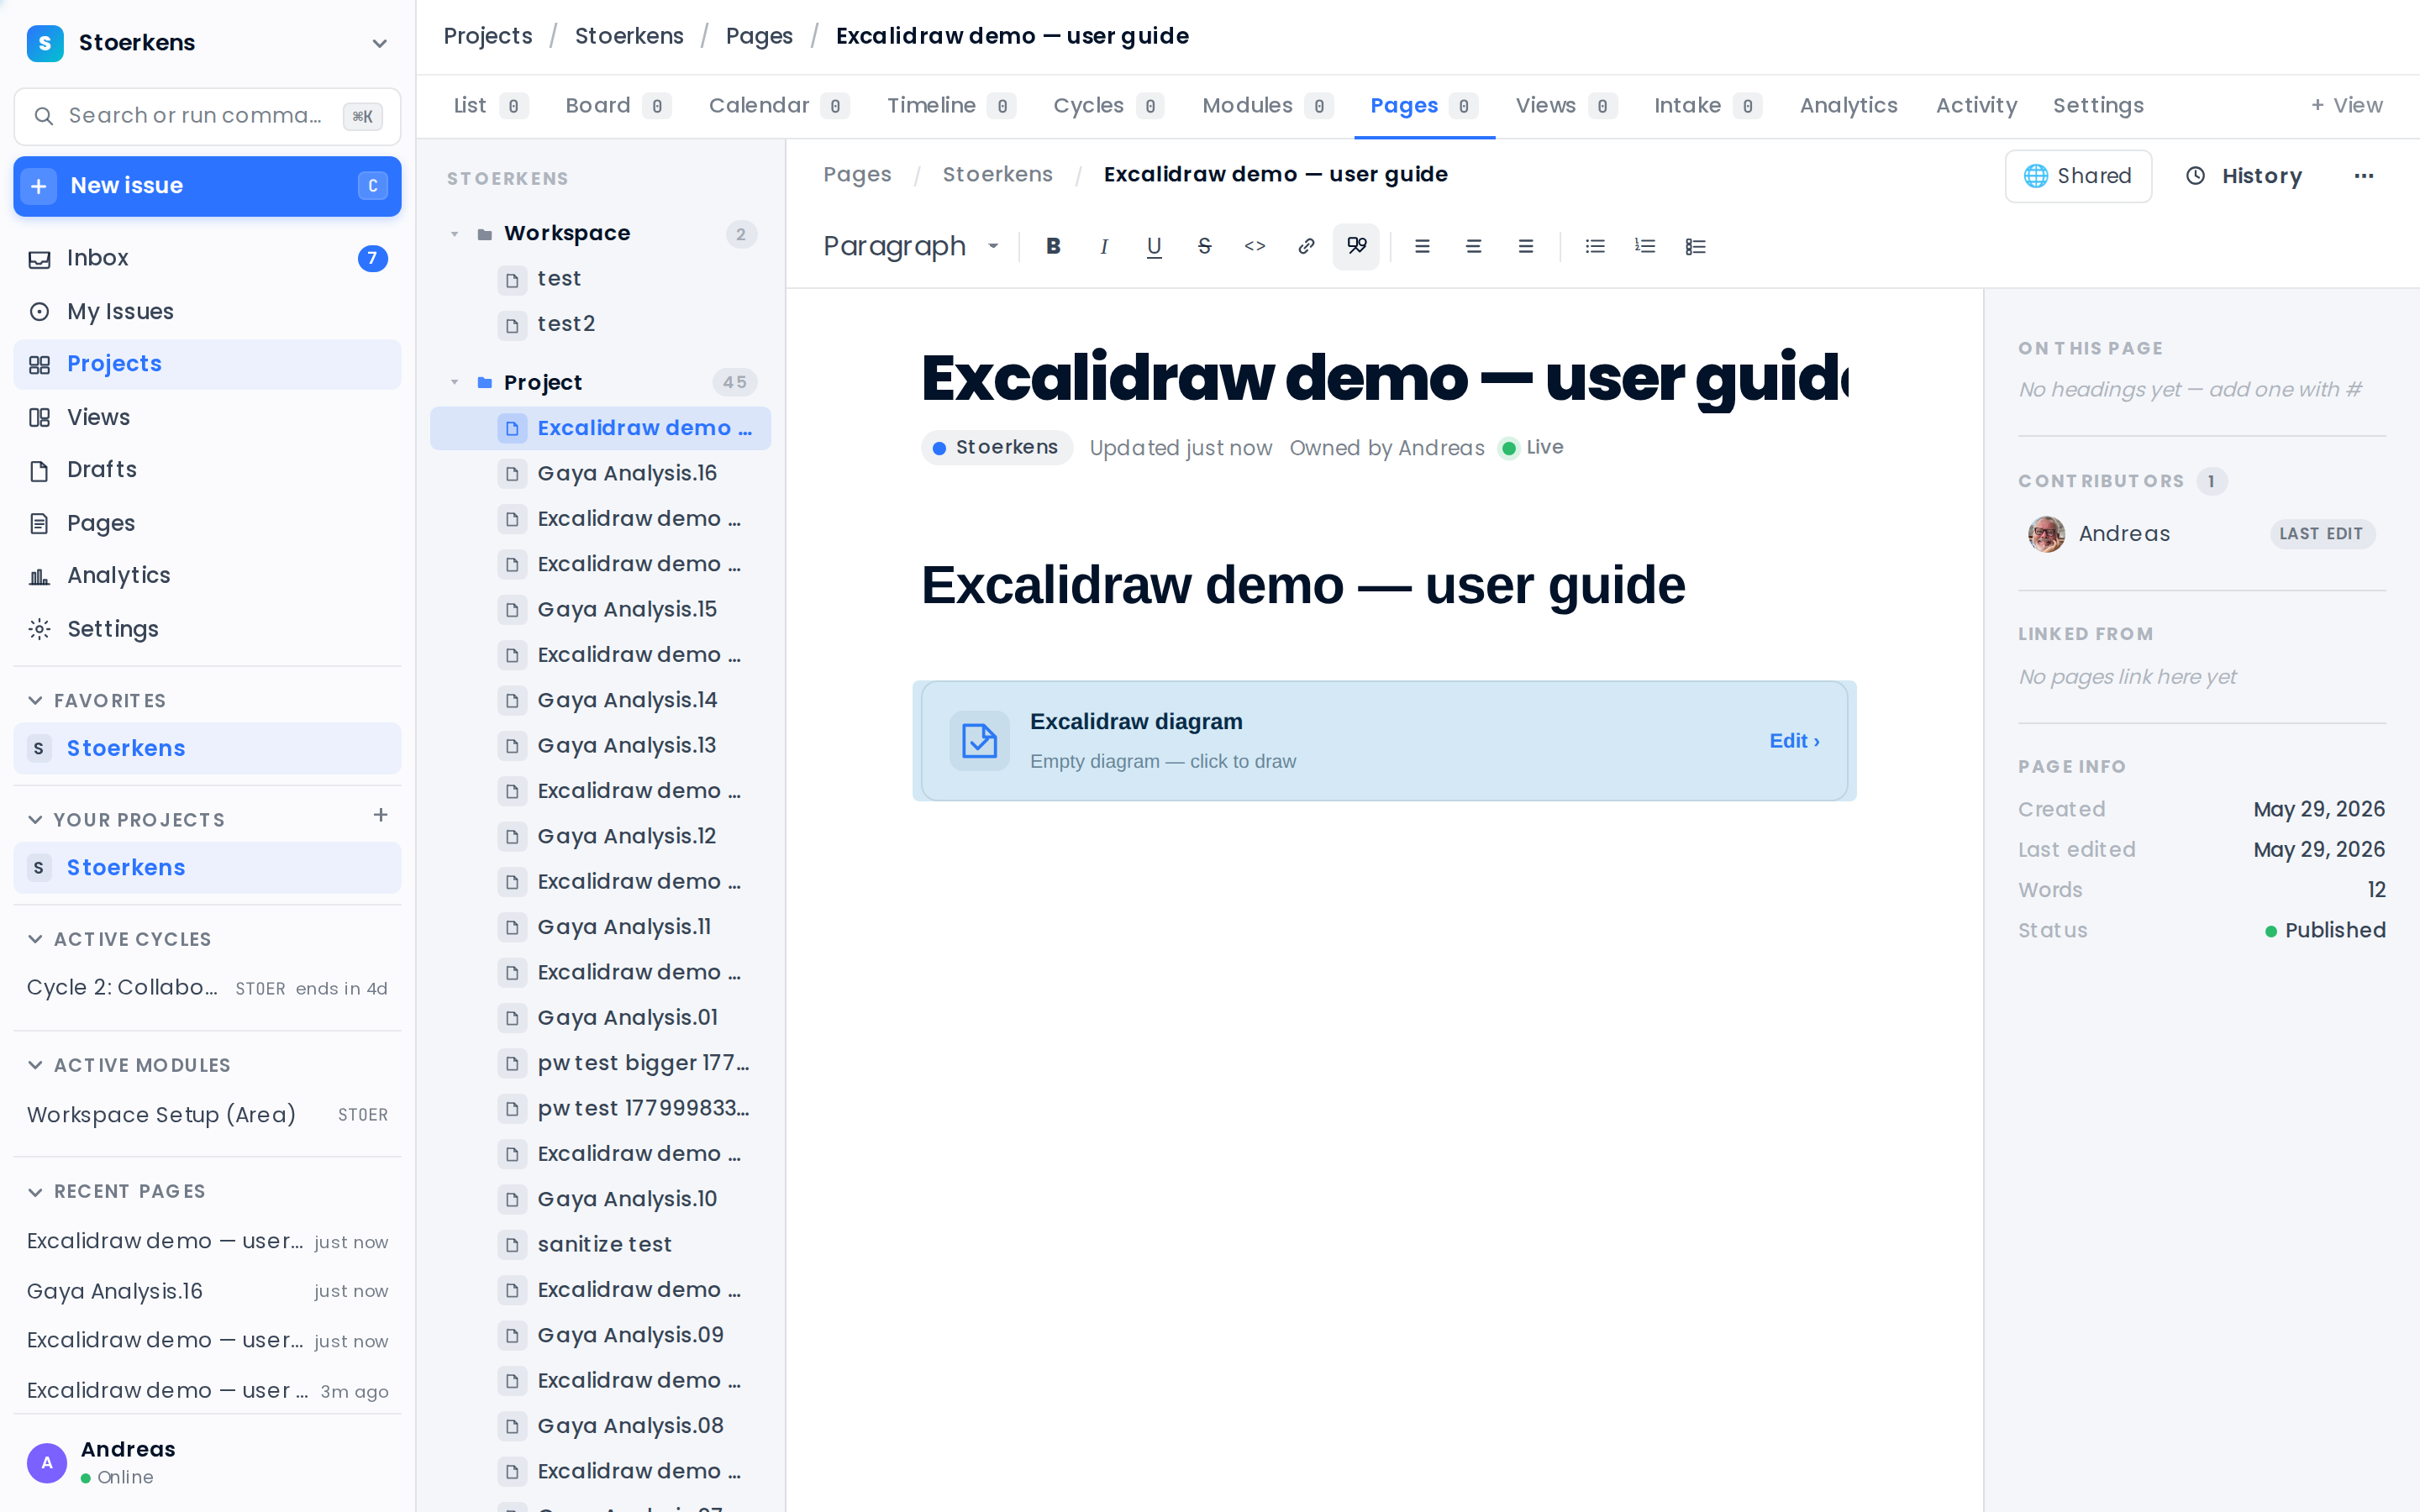Open Analytics in the left sidebar
Image resolution: width=2420 pixels, height=1512 pixels.
coord(207,576)
